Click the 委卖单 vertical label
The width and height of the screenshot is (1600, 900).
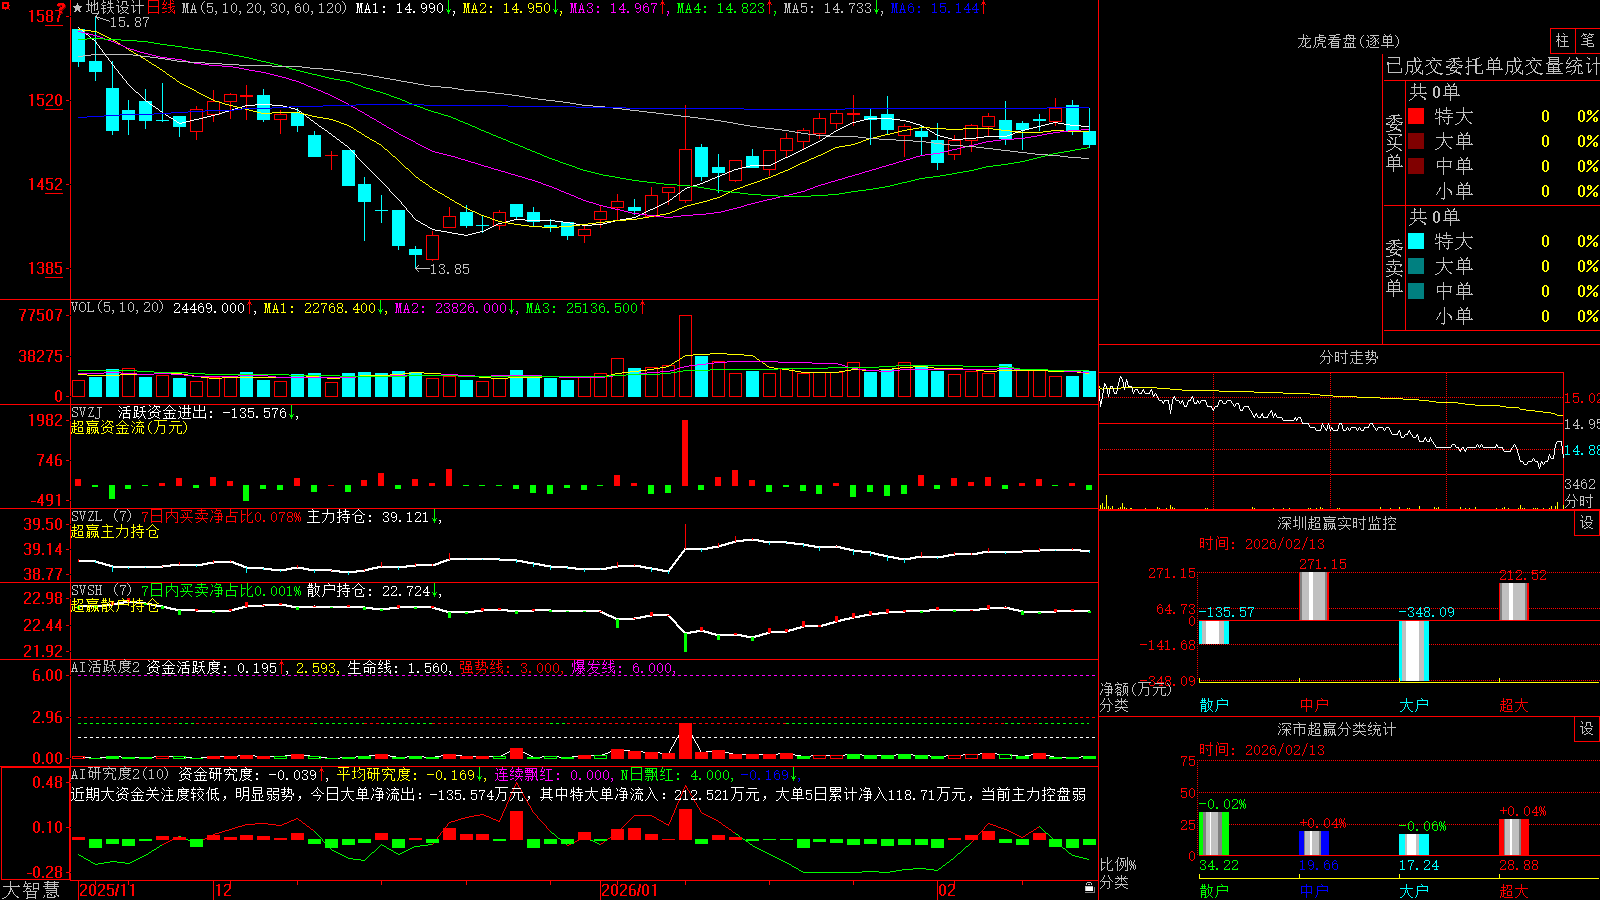pyautogui.click(x=1394, y=267)
